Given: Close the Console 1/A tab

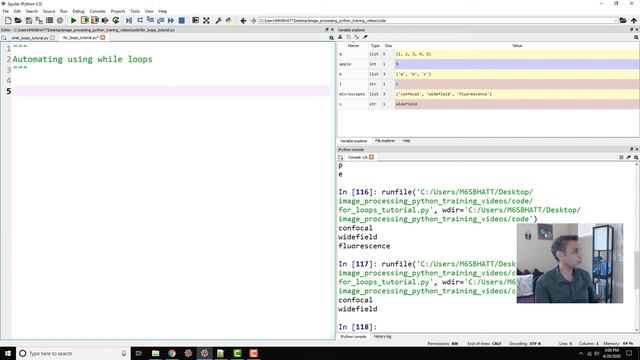Looking at the screenshot, I should coord(371,157).
